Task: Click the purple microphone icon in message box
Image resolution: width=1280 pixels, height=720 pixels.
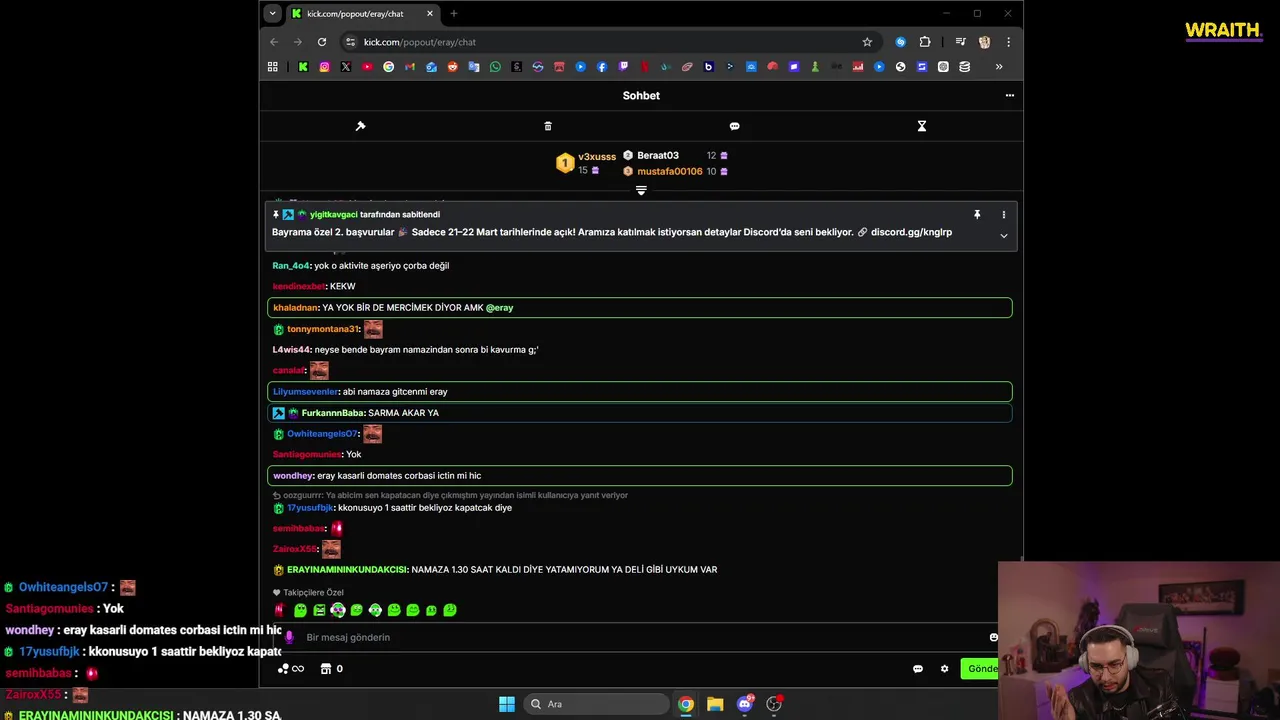Action: click(x=289, y=637)
